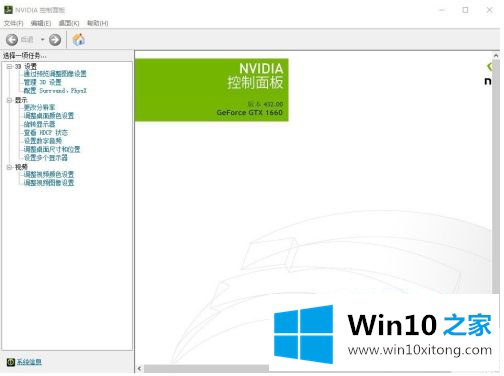The height and width of the screenshot is (376, 504).
Task: Open the 帮助(H) menu
Action: click(x=97, y=23)
